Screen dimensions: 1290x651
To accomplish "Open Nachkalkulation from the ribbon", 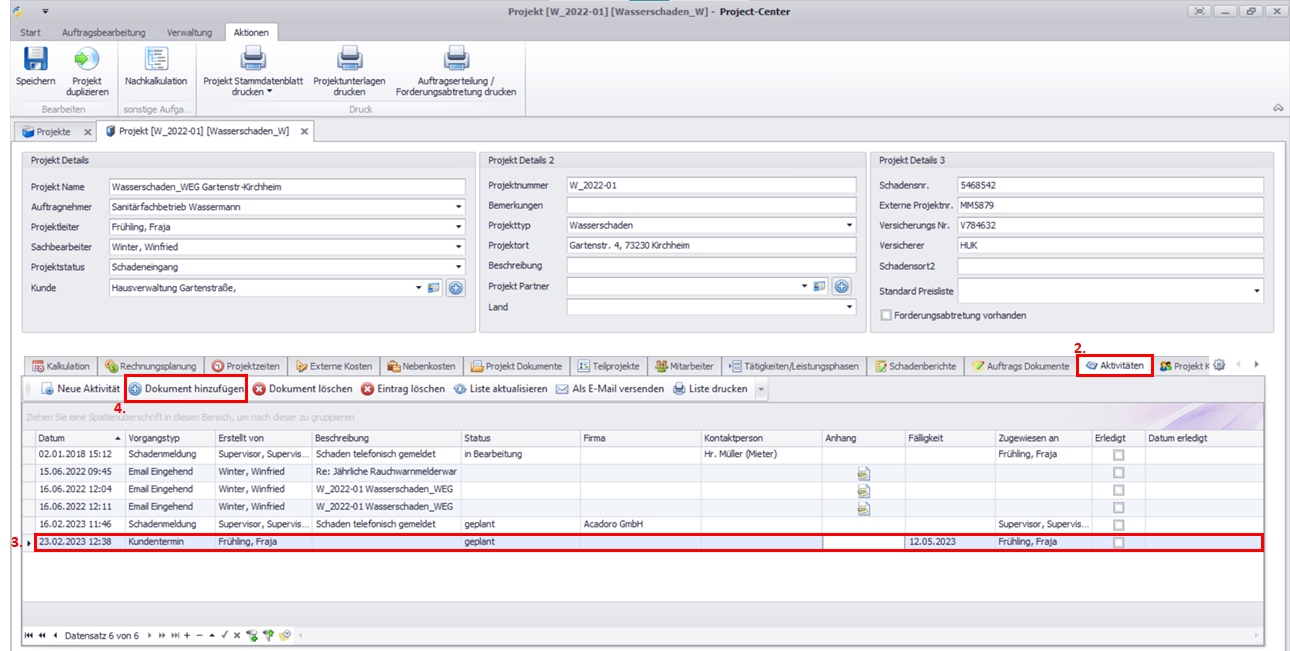I will 156,60.
